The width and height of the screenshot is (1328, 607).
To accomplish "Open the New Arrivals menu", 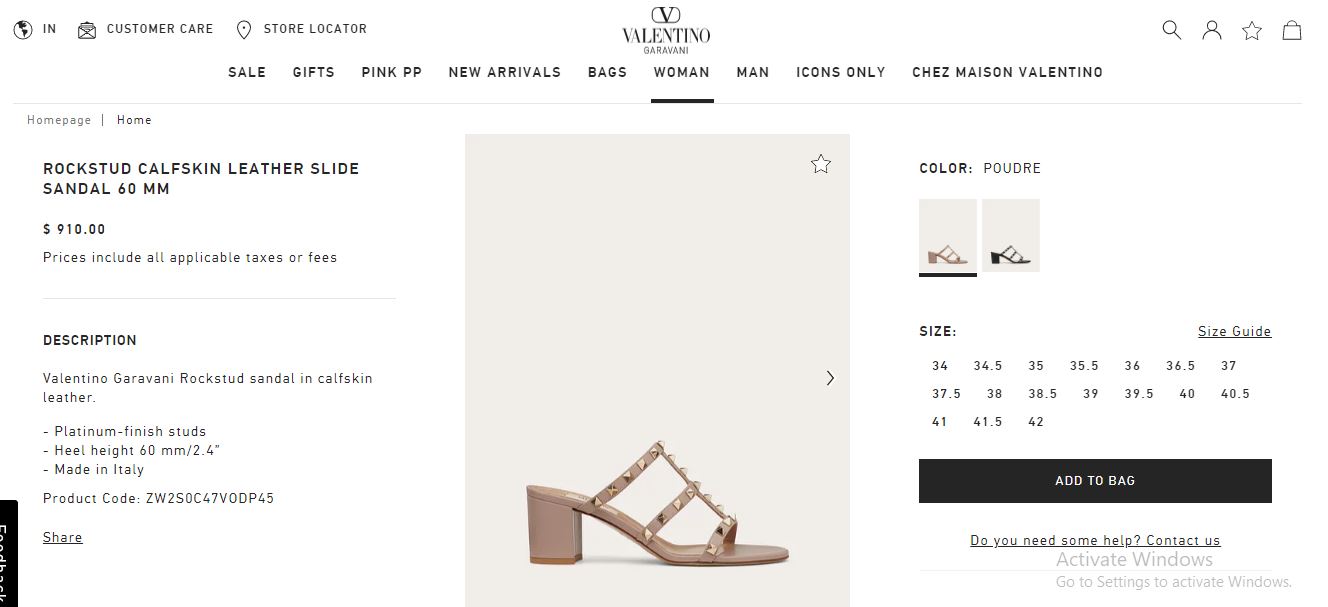I will pyautogui.click(x=505, y=72).
